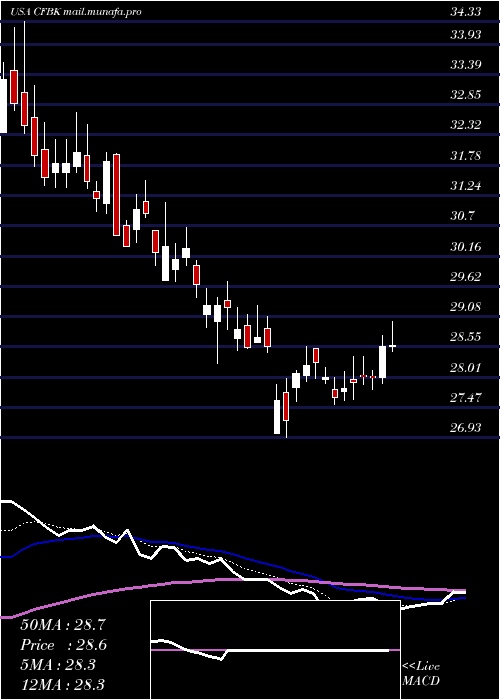Screen dimensions: 500x700
Task: Click the '<<Live MACD' label
Action: coord(421,674)
